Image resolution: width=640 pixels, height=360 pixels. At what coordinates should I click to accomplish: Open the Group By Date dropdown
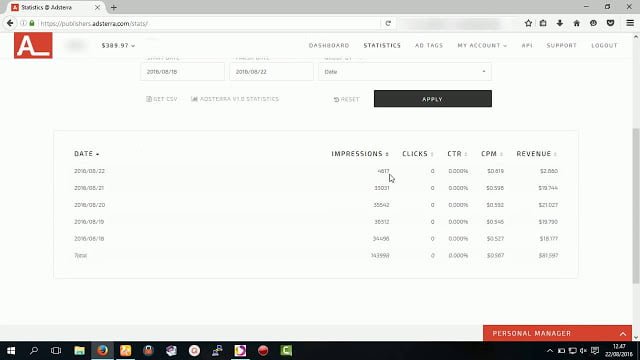(404, 72)
